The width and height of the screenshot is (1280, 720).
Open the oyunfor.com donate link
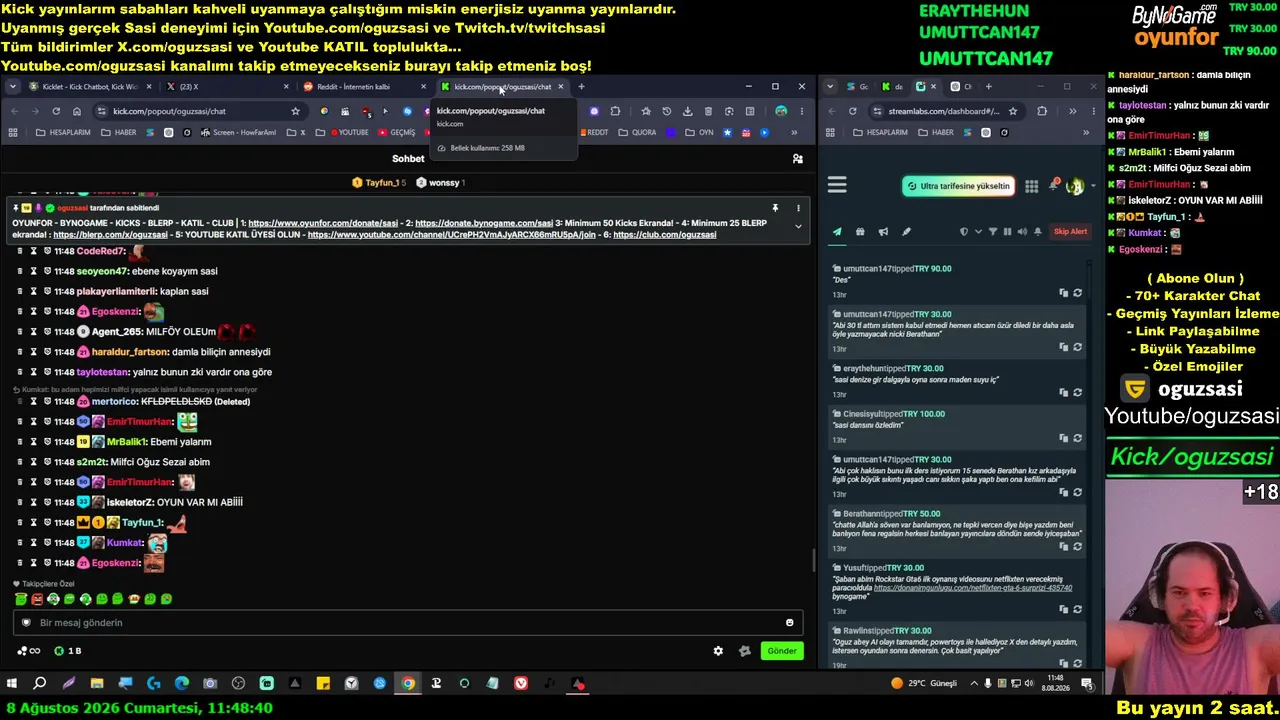point(325,223)
